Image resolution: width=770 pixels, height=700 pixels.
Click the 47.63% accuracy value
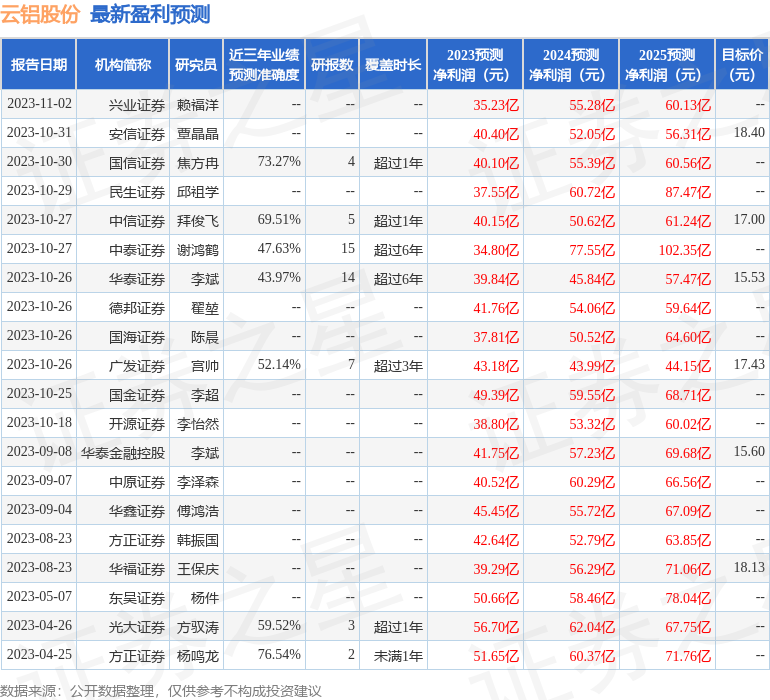pyautogui.click(x=279, y=249)
